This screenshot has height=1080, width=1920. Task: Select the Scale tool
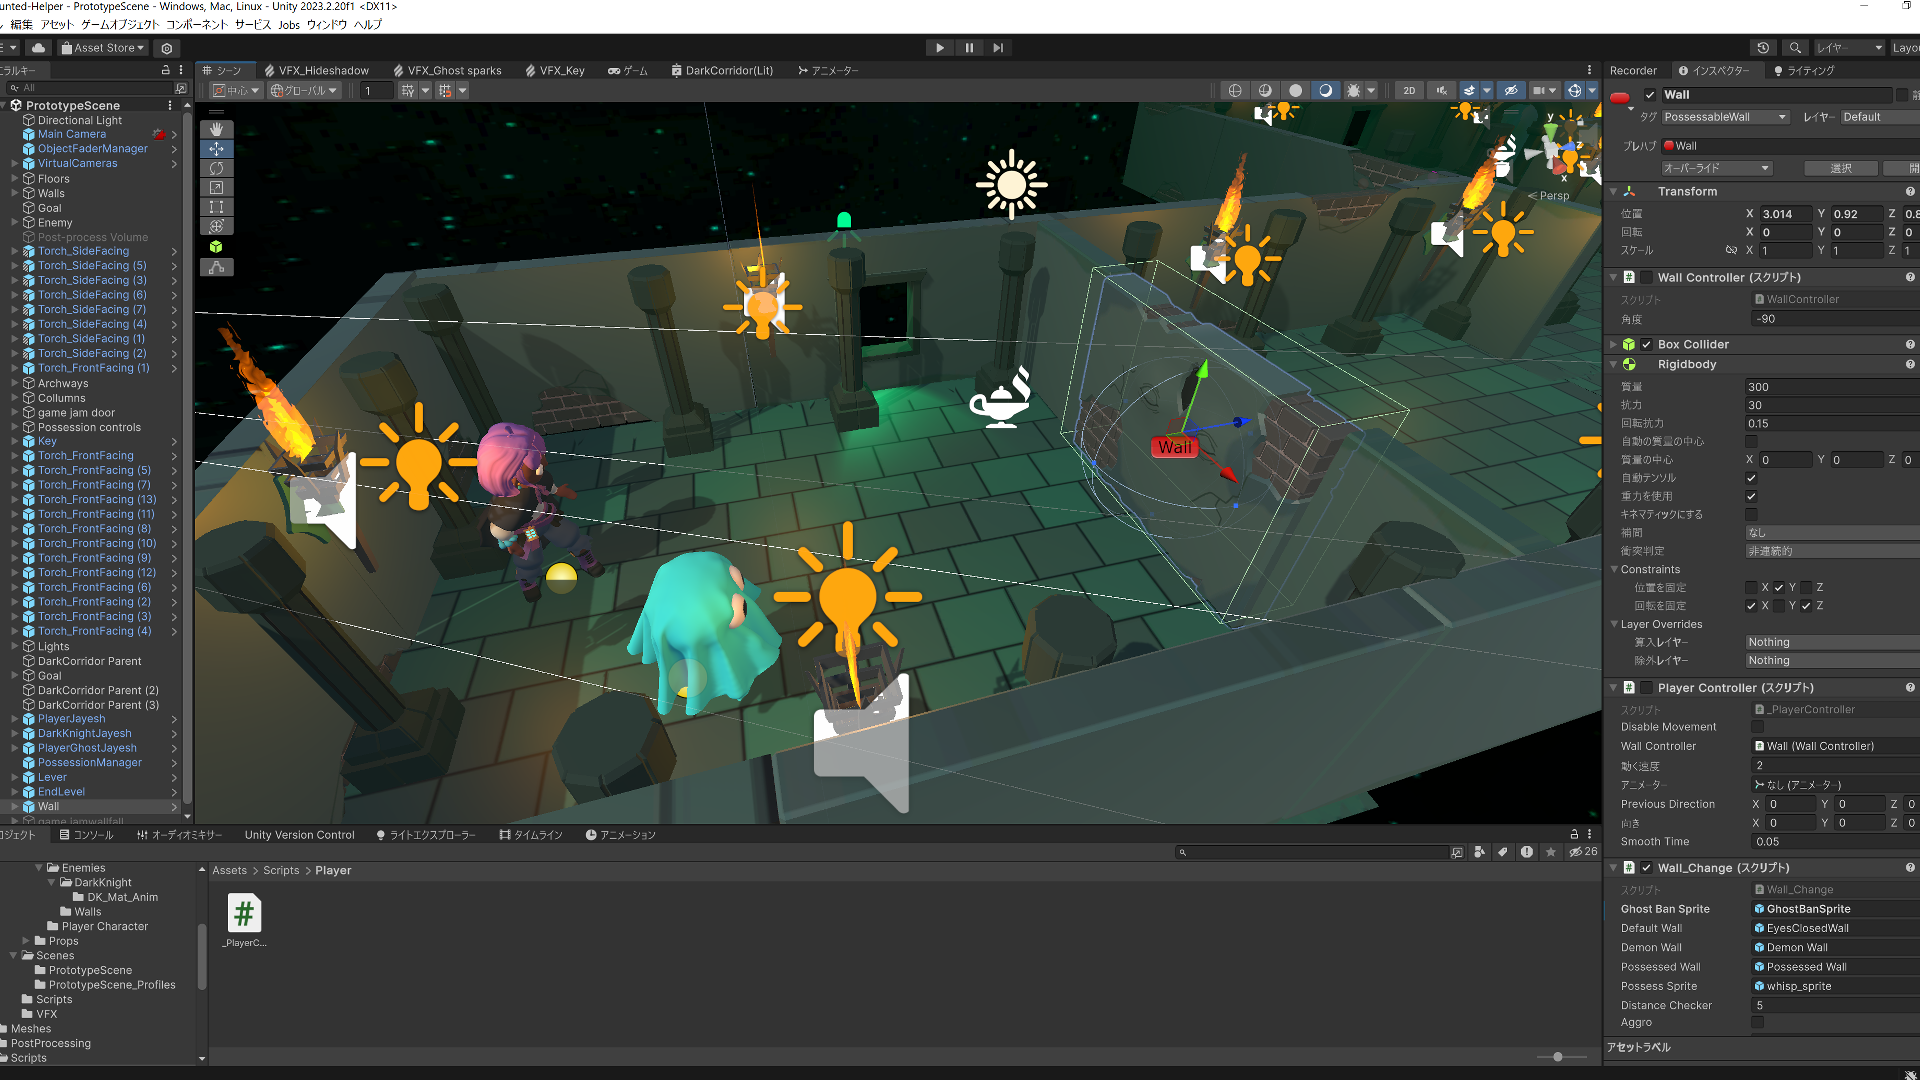(217, 187)
